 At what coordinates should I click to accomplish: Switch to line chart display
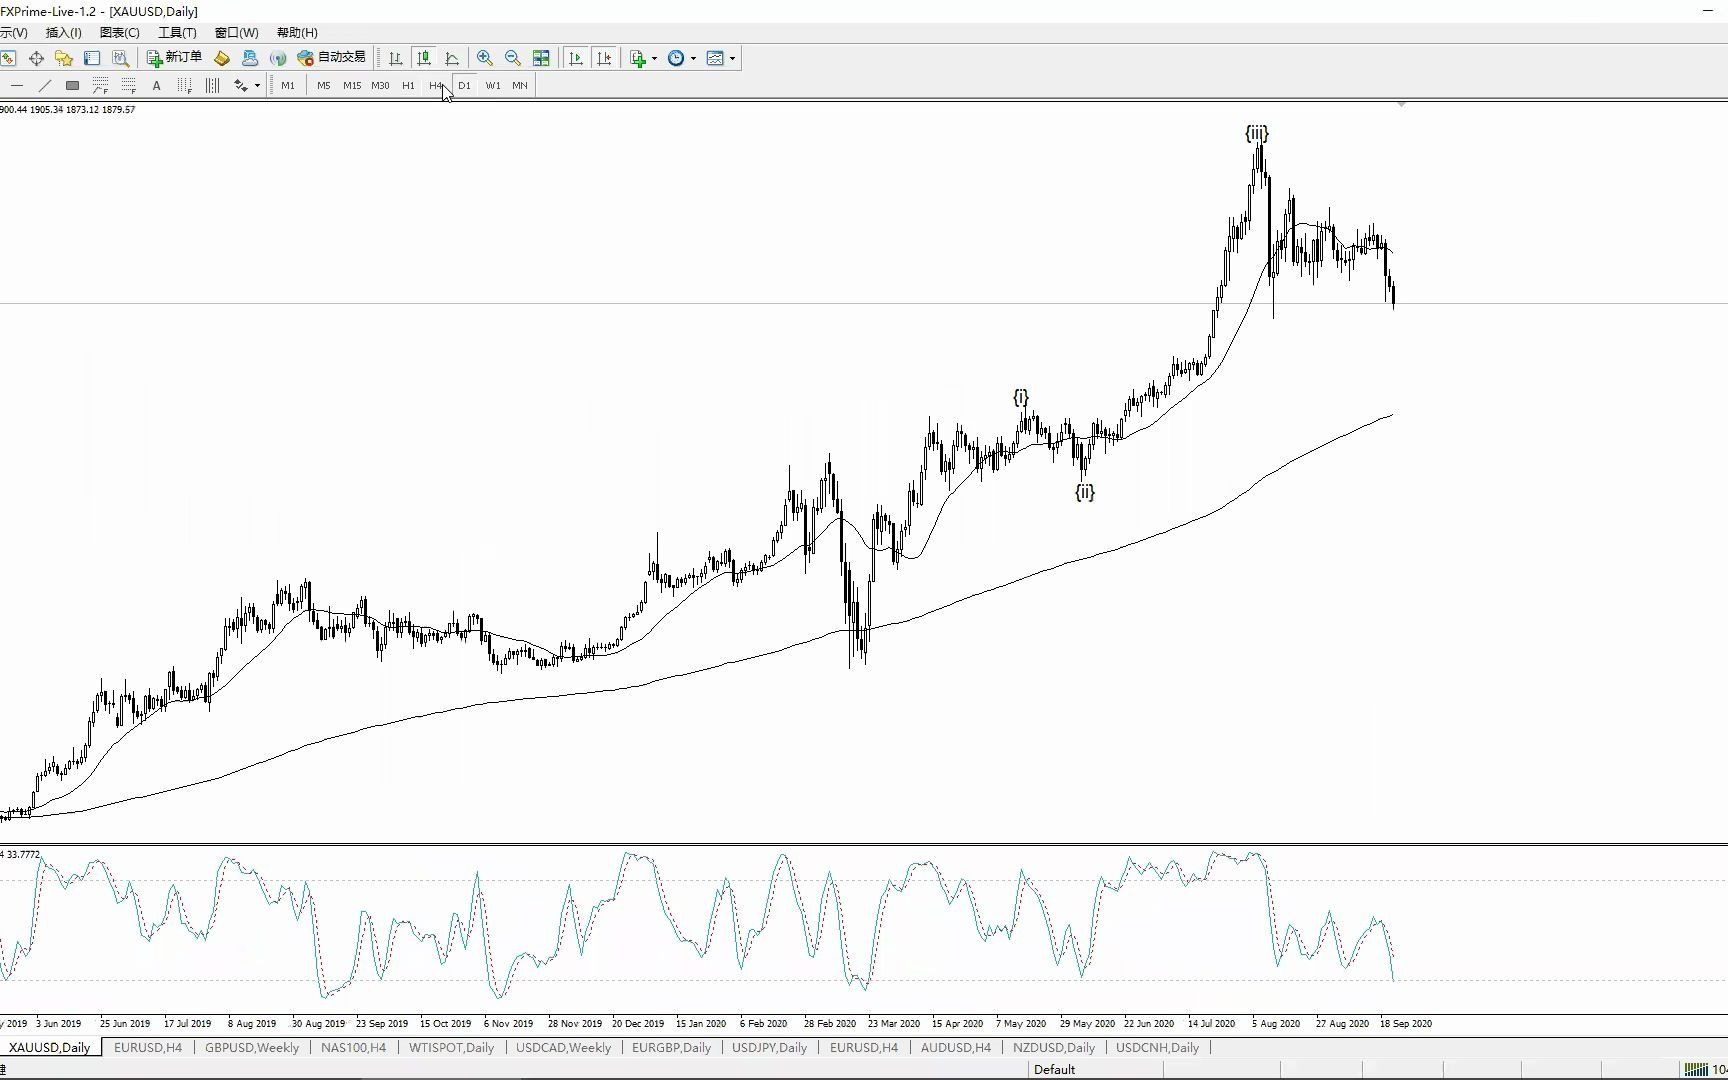452,58
